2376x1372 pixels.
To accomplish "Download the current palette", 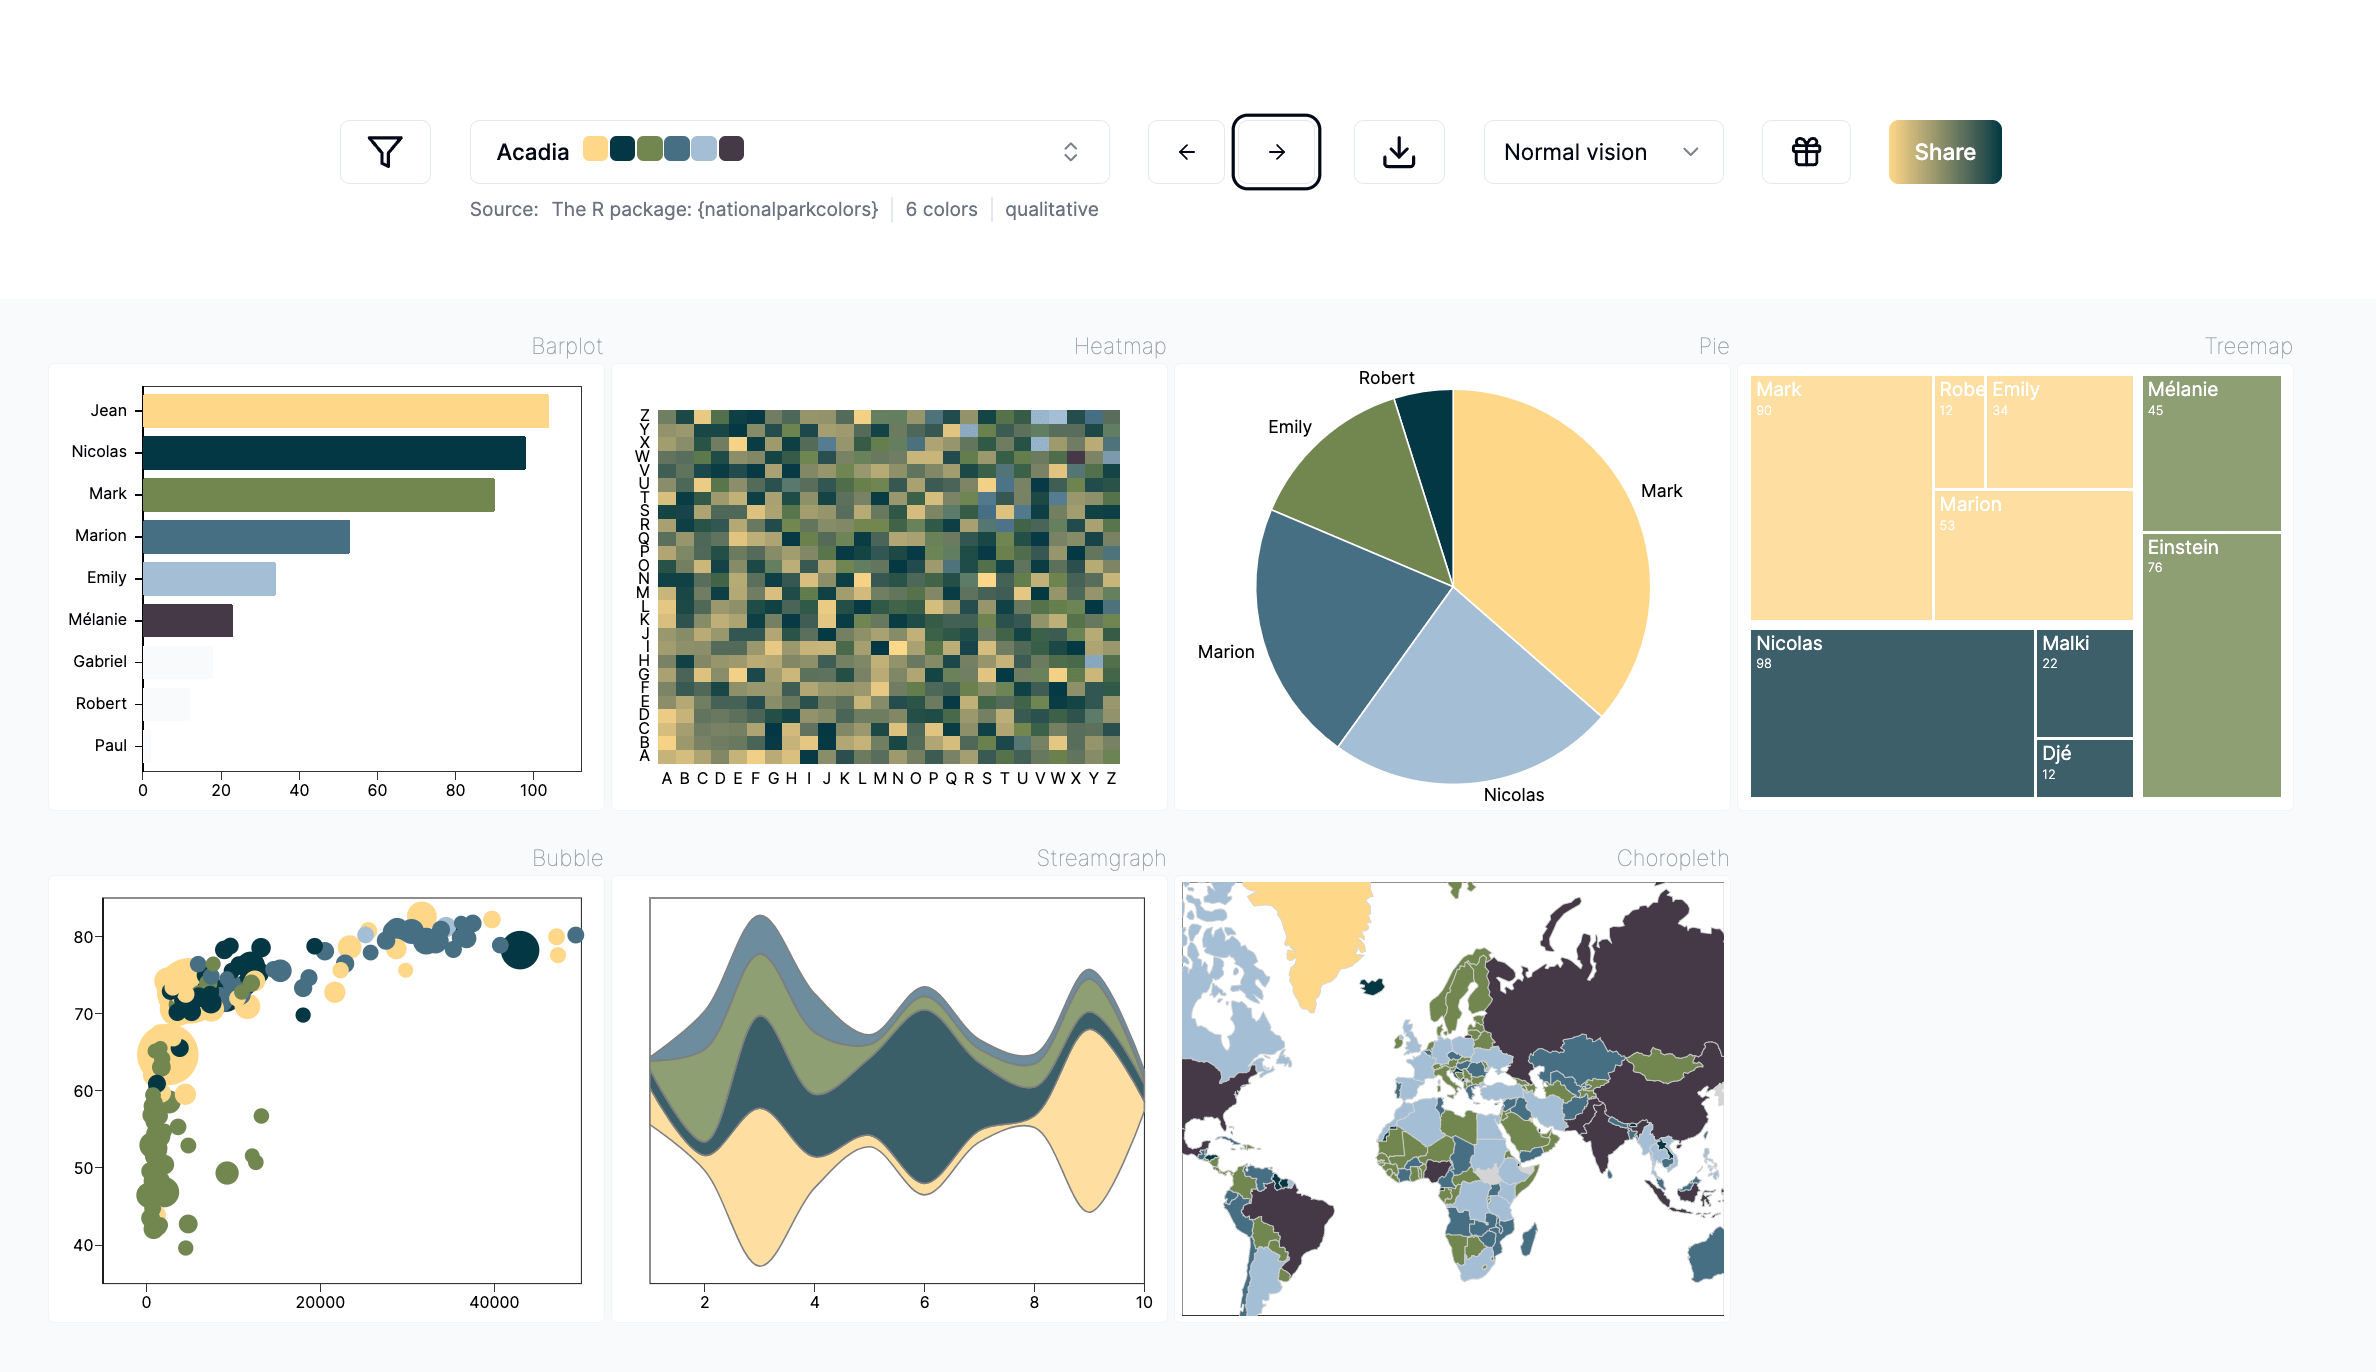I will [x=1398, y=152].
